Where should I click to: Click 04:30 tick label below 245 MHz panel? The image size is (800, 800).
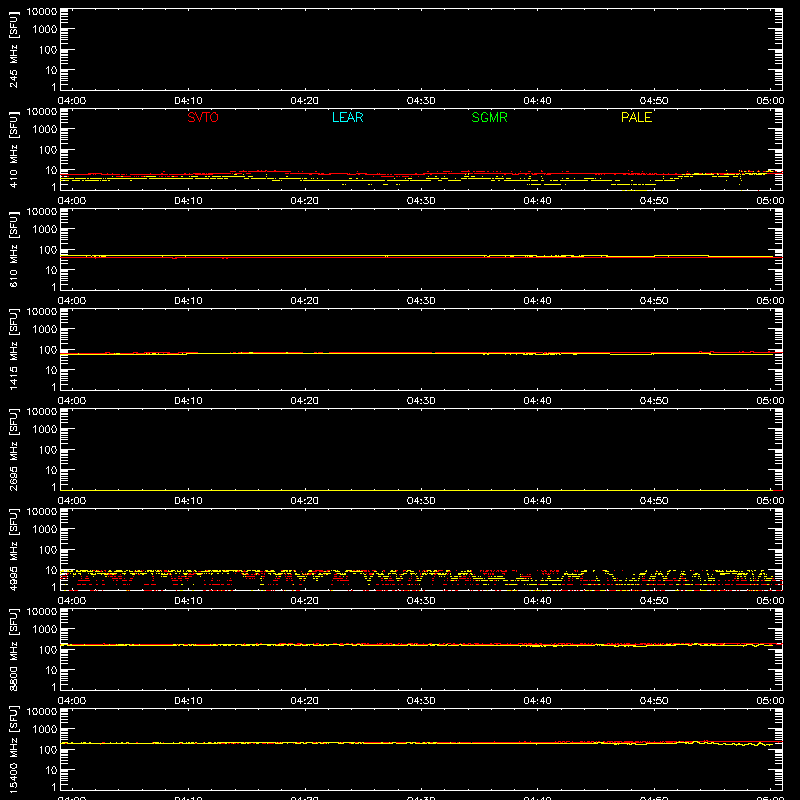coord(421,101)
